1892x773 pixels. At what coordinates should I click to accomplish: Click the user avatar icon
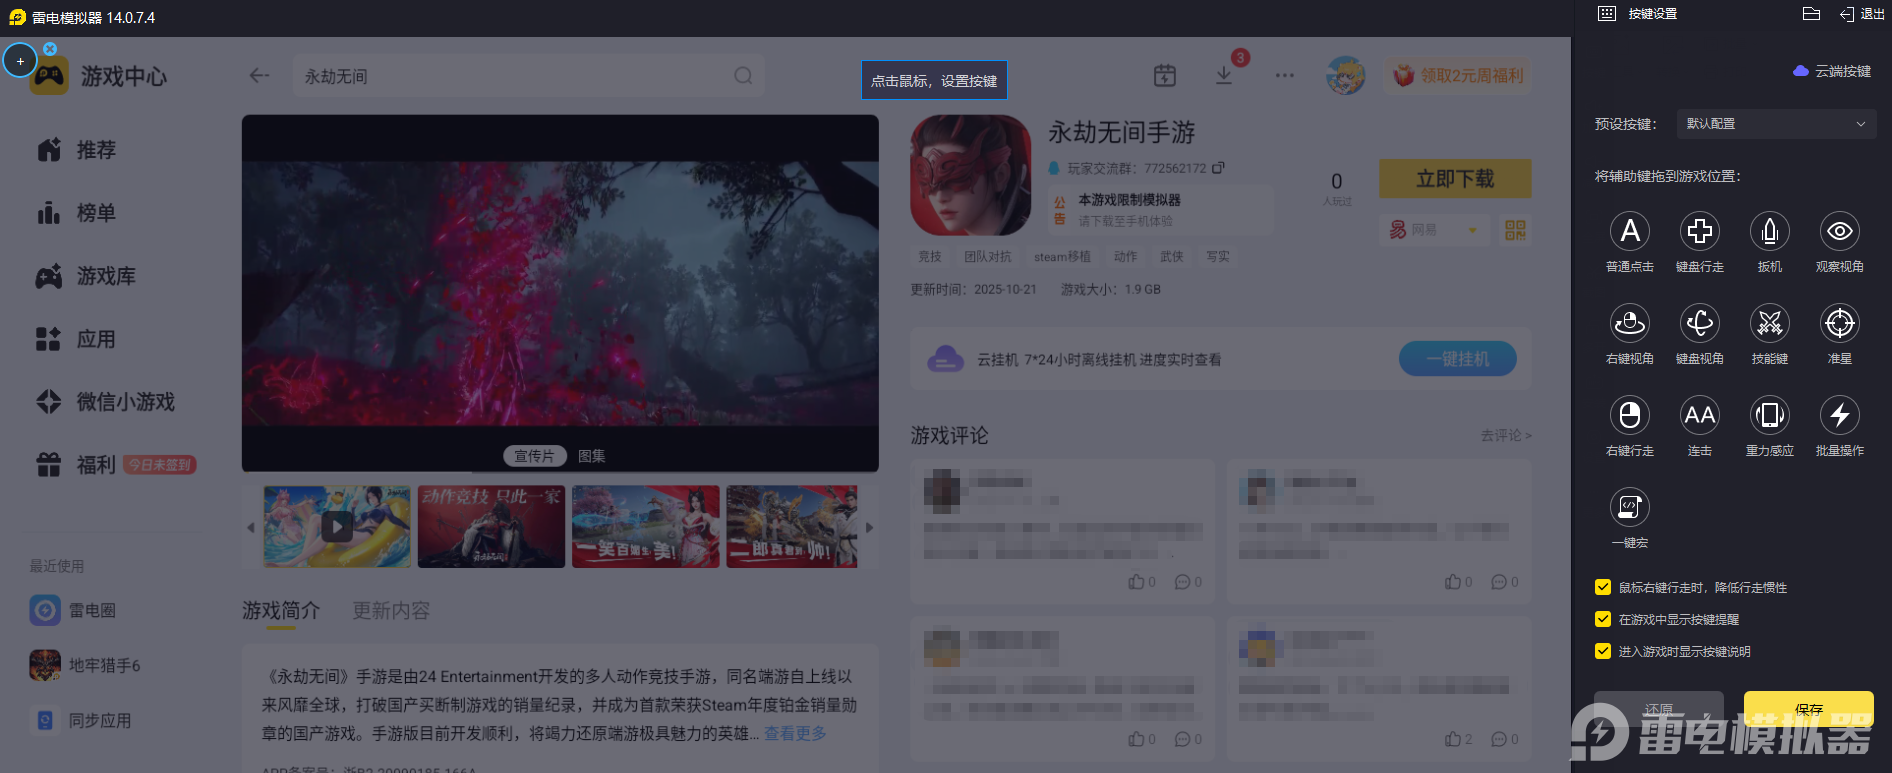point(1346,75)
